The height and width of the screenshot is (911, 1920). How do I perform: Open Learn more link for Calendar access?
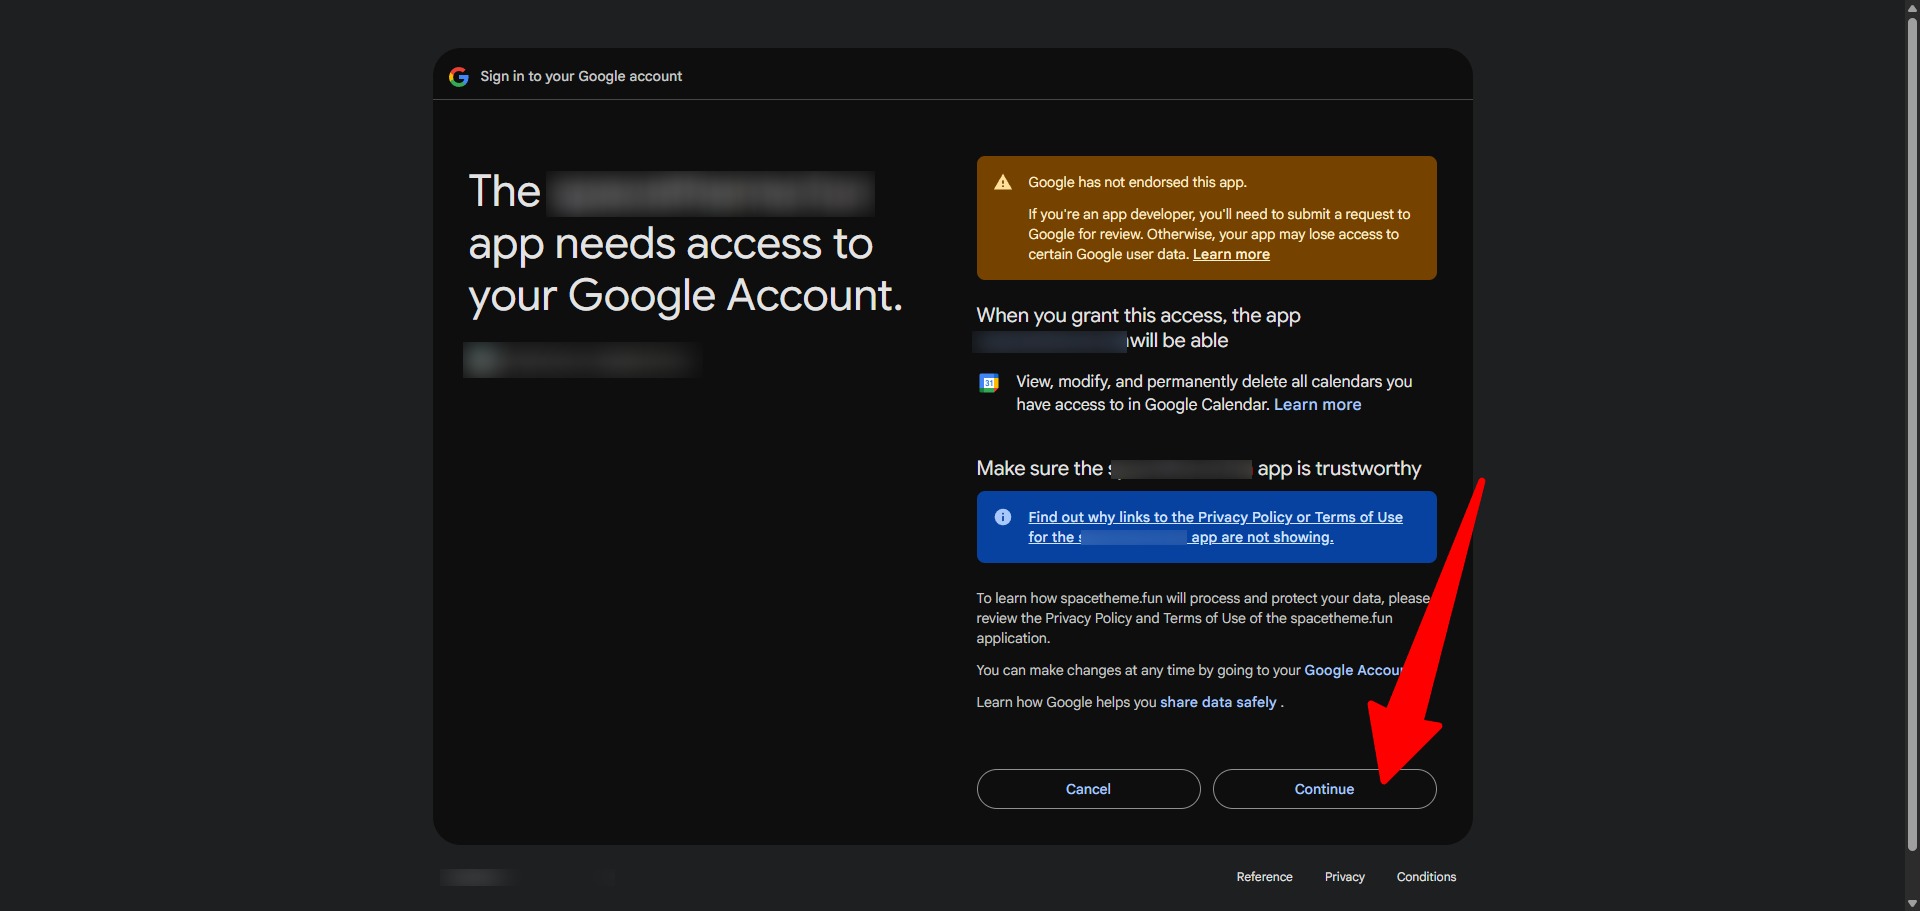(1317, 405)
